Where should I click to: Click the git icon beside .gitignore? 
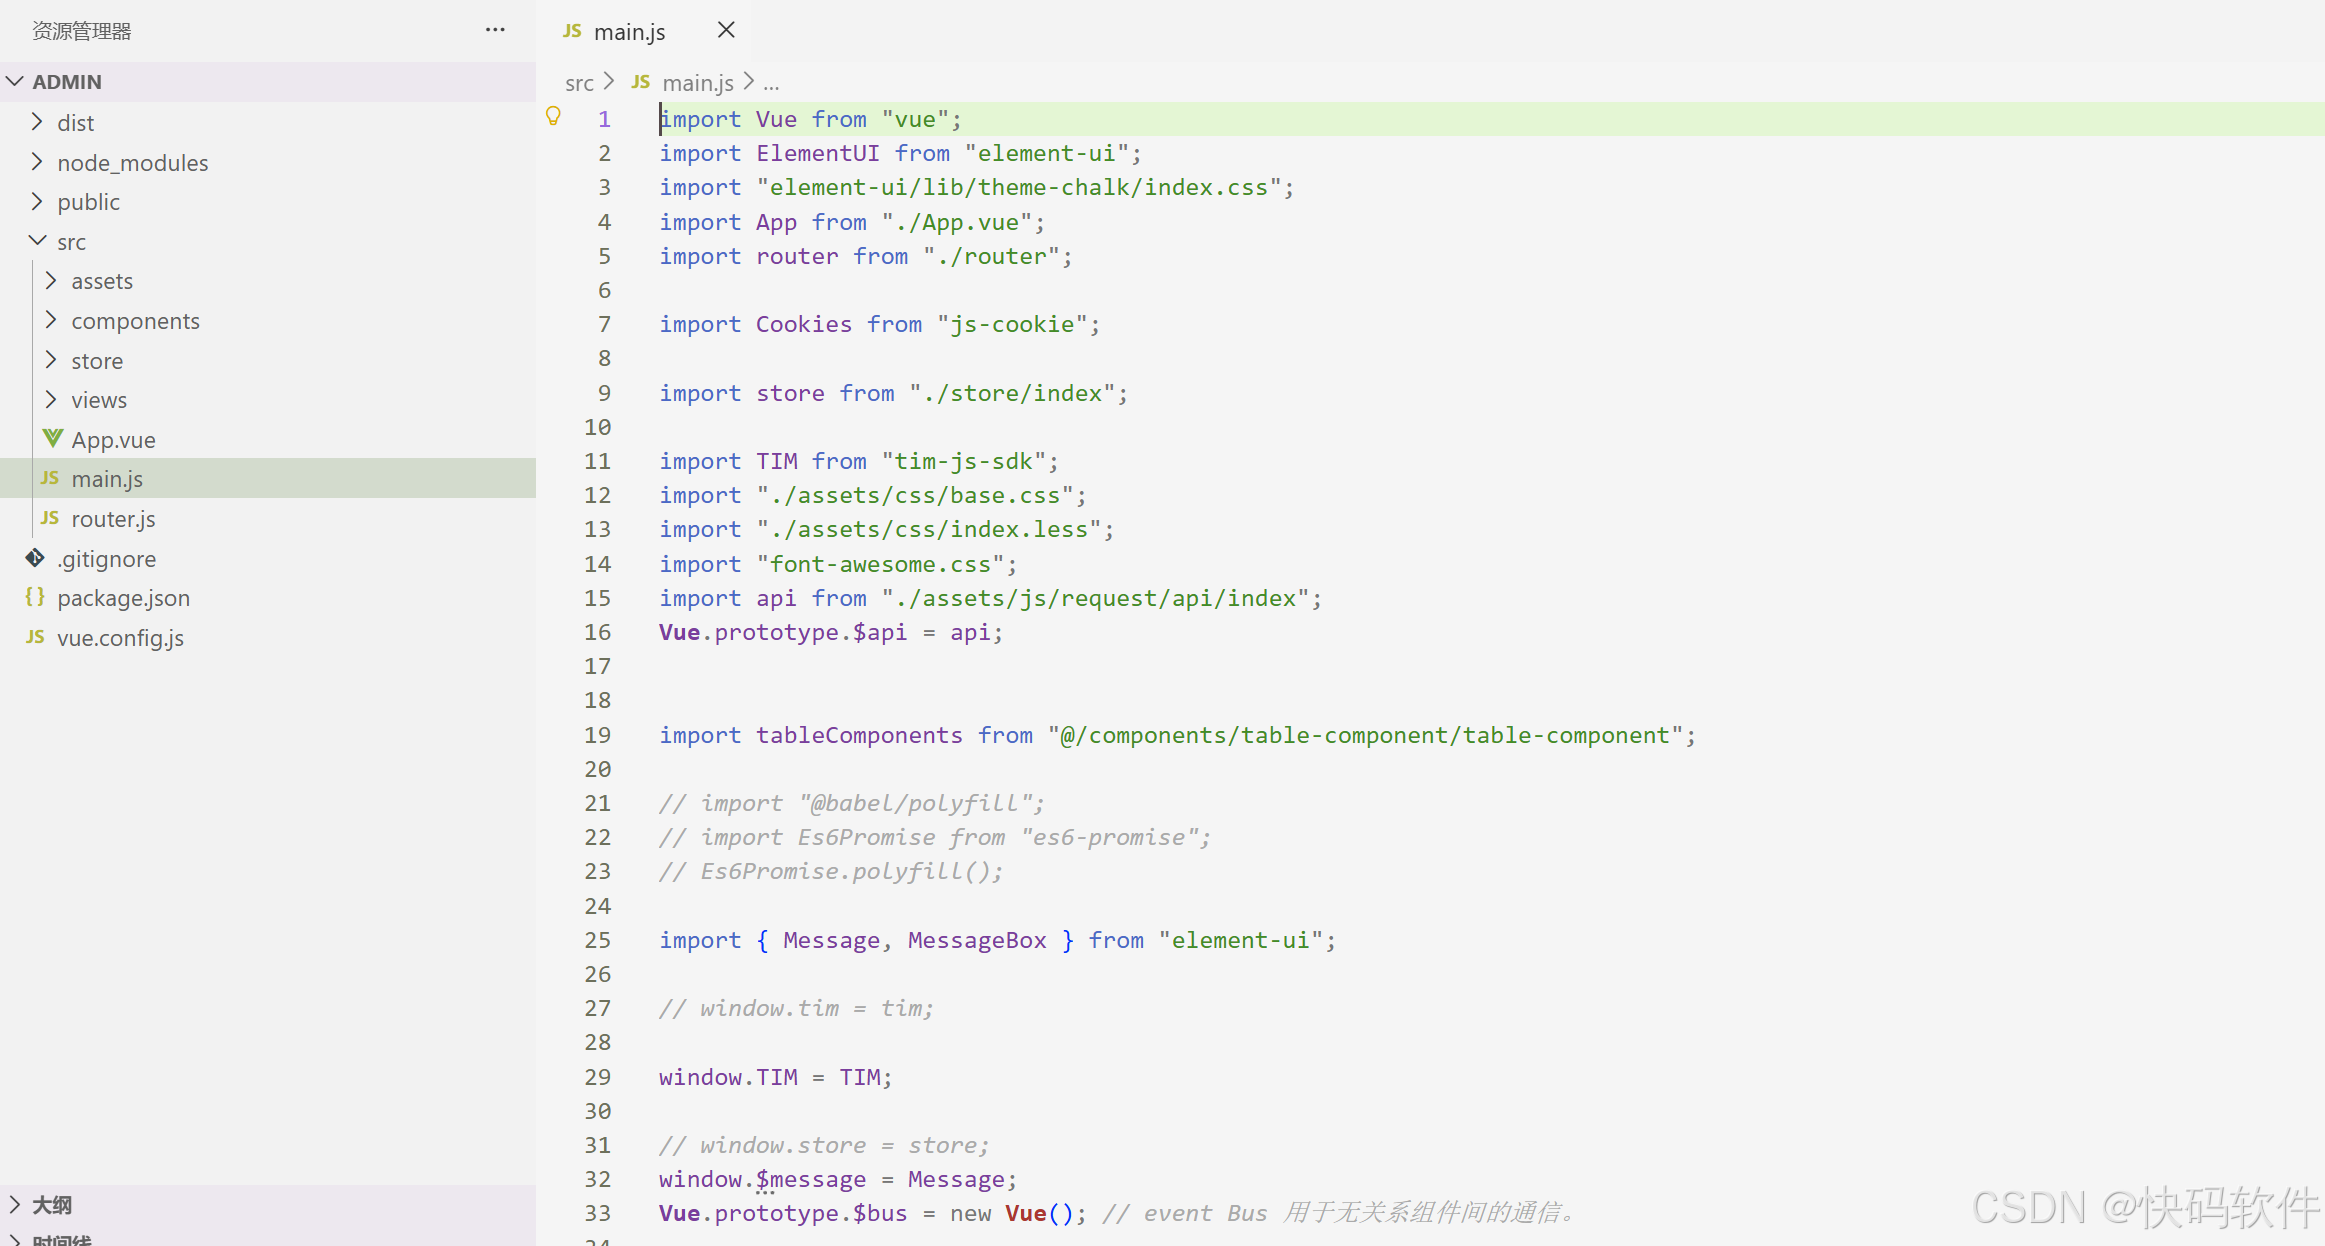coord(35,558)
